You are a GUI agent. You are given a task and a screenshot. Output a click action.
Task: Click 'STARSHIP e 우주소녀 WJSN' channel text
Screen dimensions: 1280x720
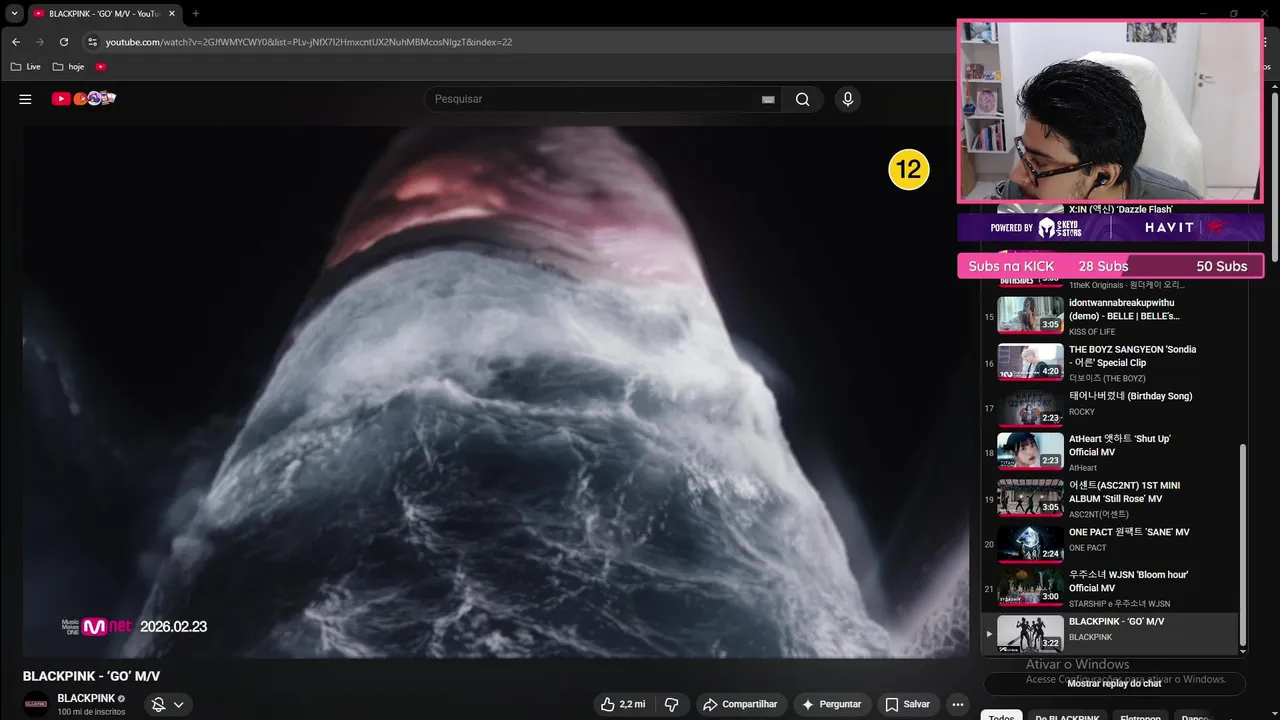coord(1119,604)
